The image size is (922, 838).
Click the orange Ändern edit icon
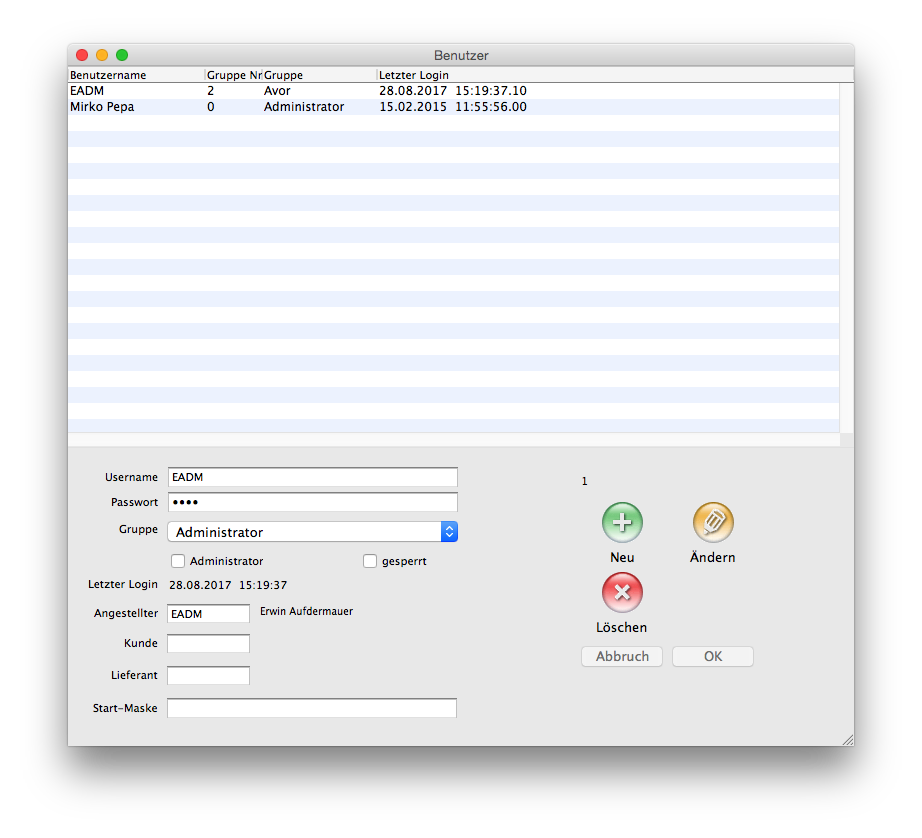[713, 522]
